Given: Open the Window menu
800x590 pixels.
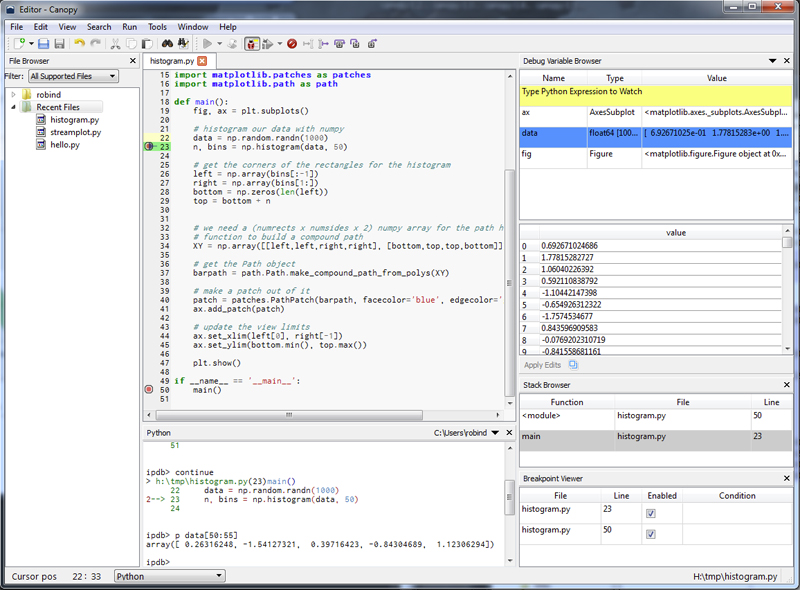Looking at the screenshot, I should [x=192, y=27].
